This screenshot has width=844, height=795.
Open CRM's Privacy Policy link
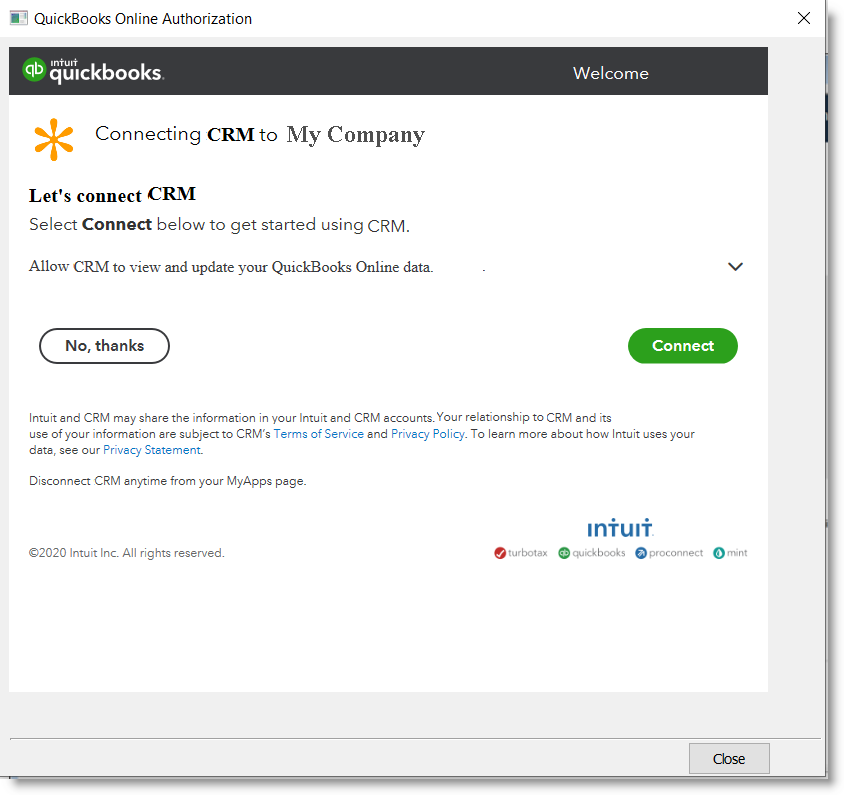[427, 434]
